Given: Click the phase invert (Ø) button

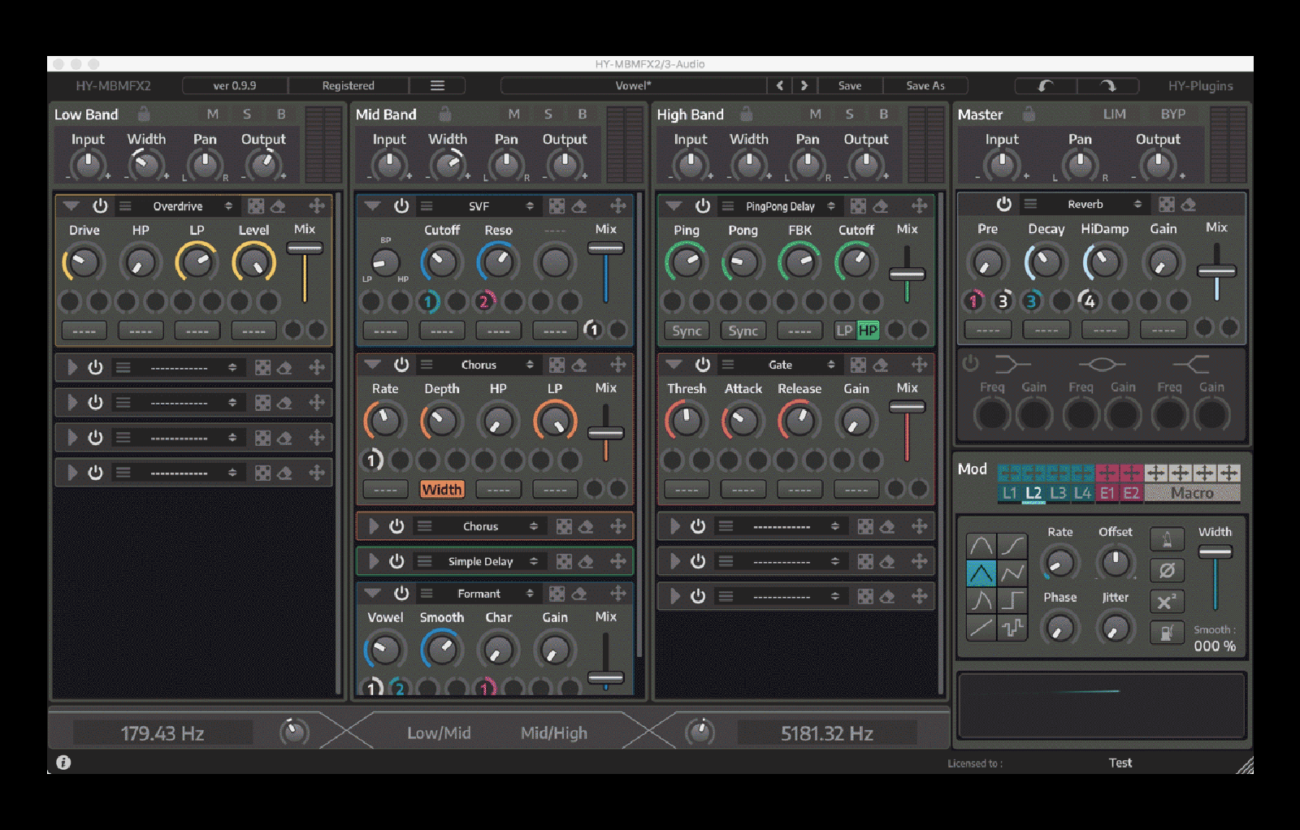Looking at the screenshot, I should (1166, 571).
